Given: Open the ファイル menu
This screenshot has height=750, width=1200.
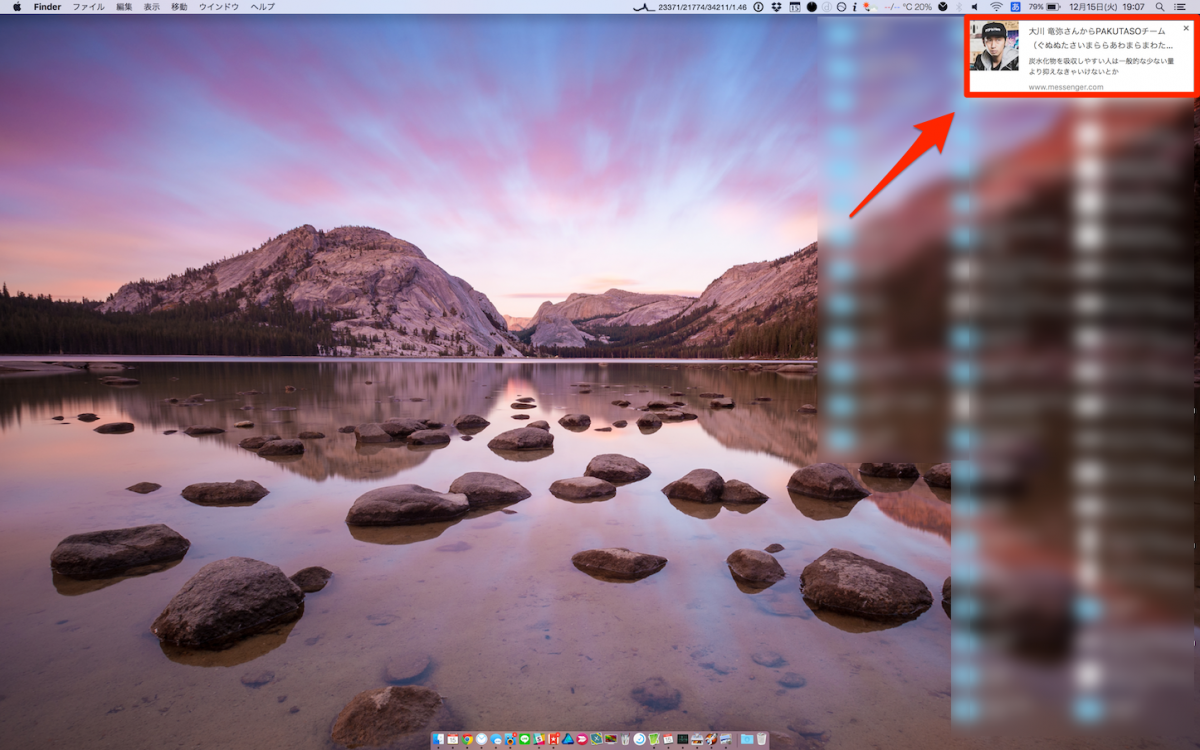Looking at the screenshot, I should pos(89,7).
